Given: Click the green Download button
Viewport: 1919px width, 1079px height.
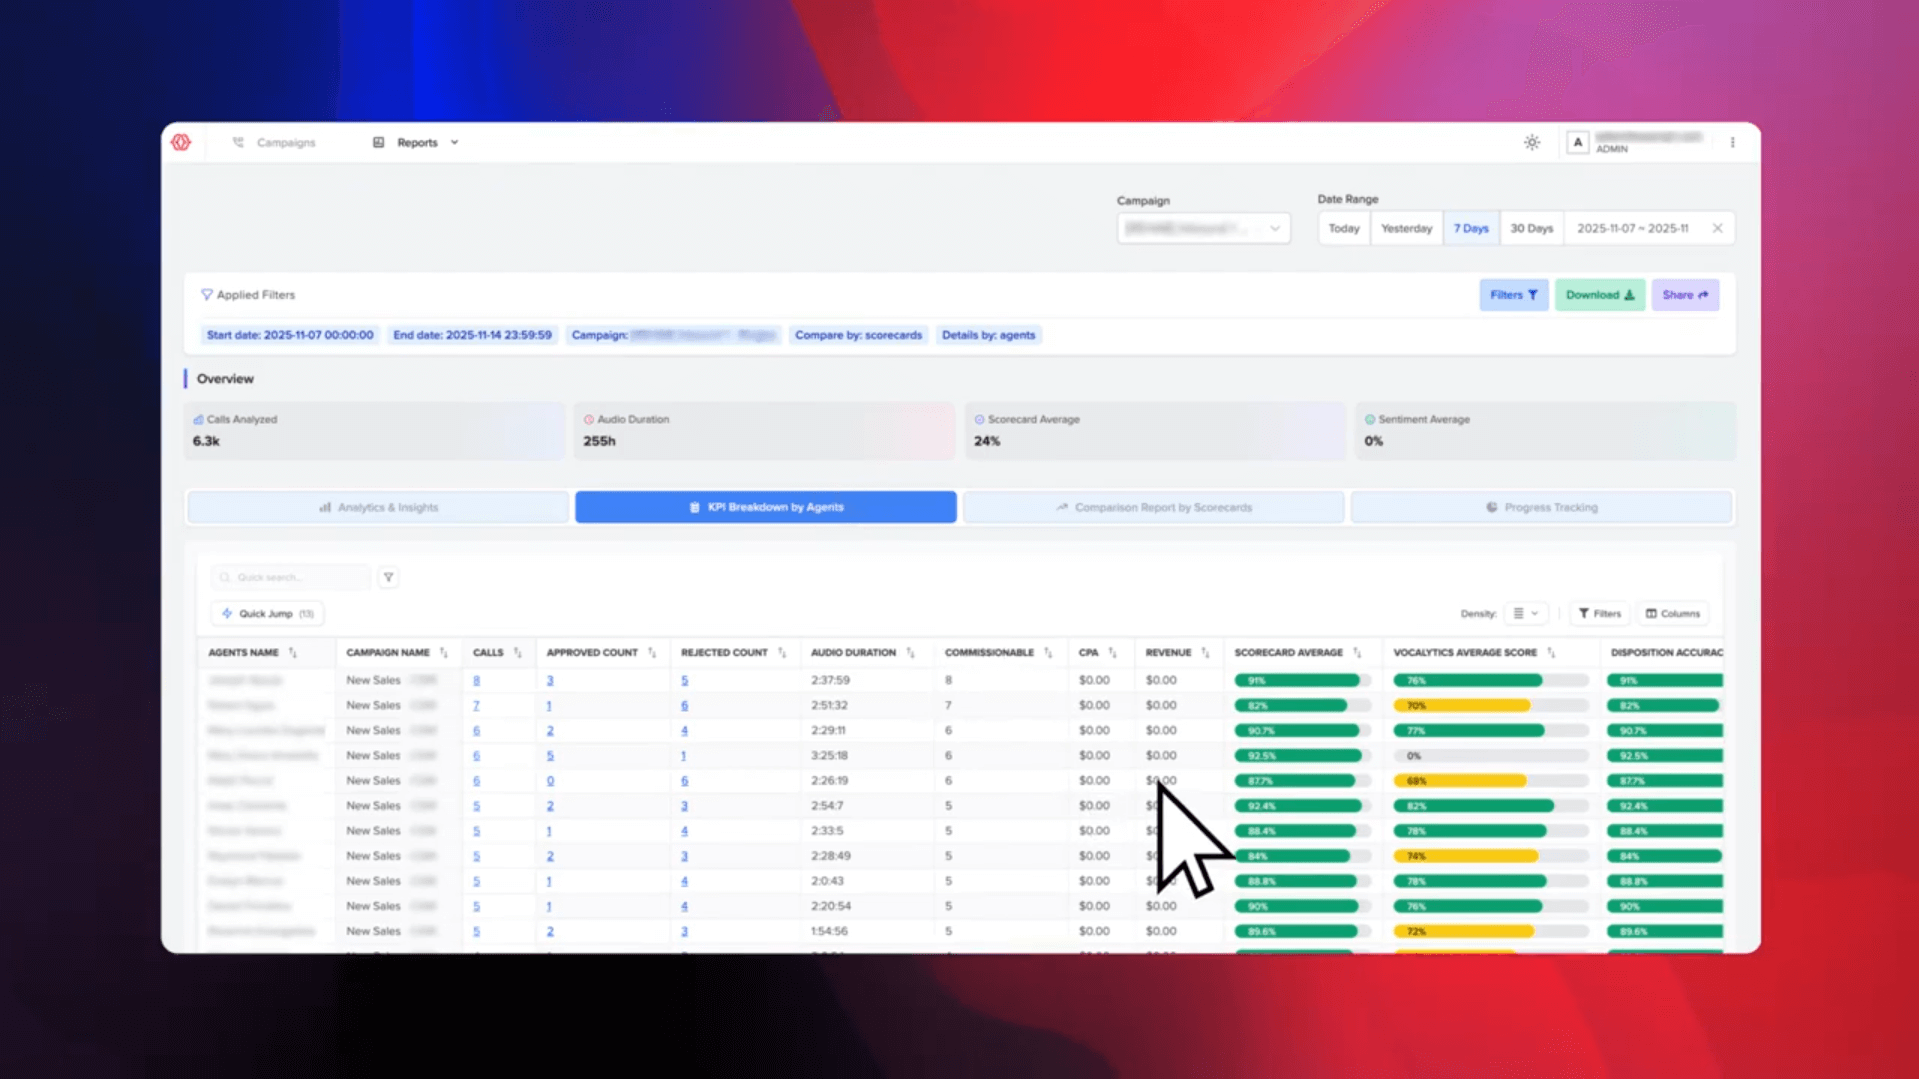Looking at the screenshot, I should pos(1599,295).
